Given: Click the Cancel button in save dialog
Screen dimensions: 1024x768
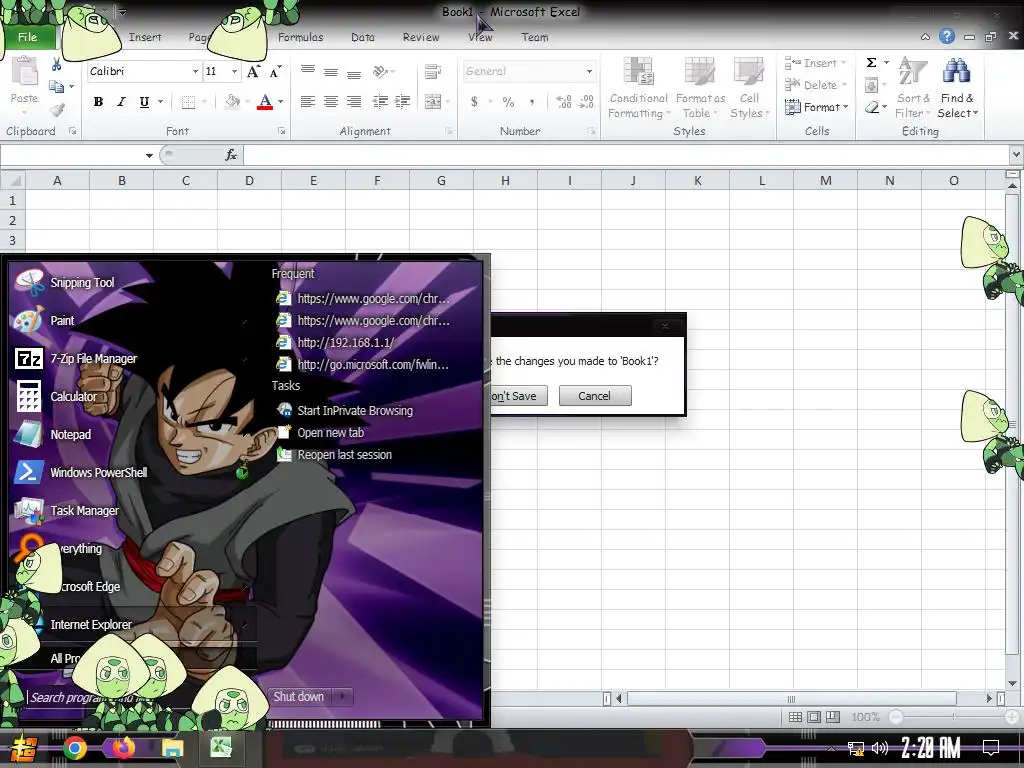Looking at the screenshot, I should pyautogui.click(x=594, y=396).
